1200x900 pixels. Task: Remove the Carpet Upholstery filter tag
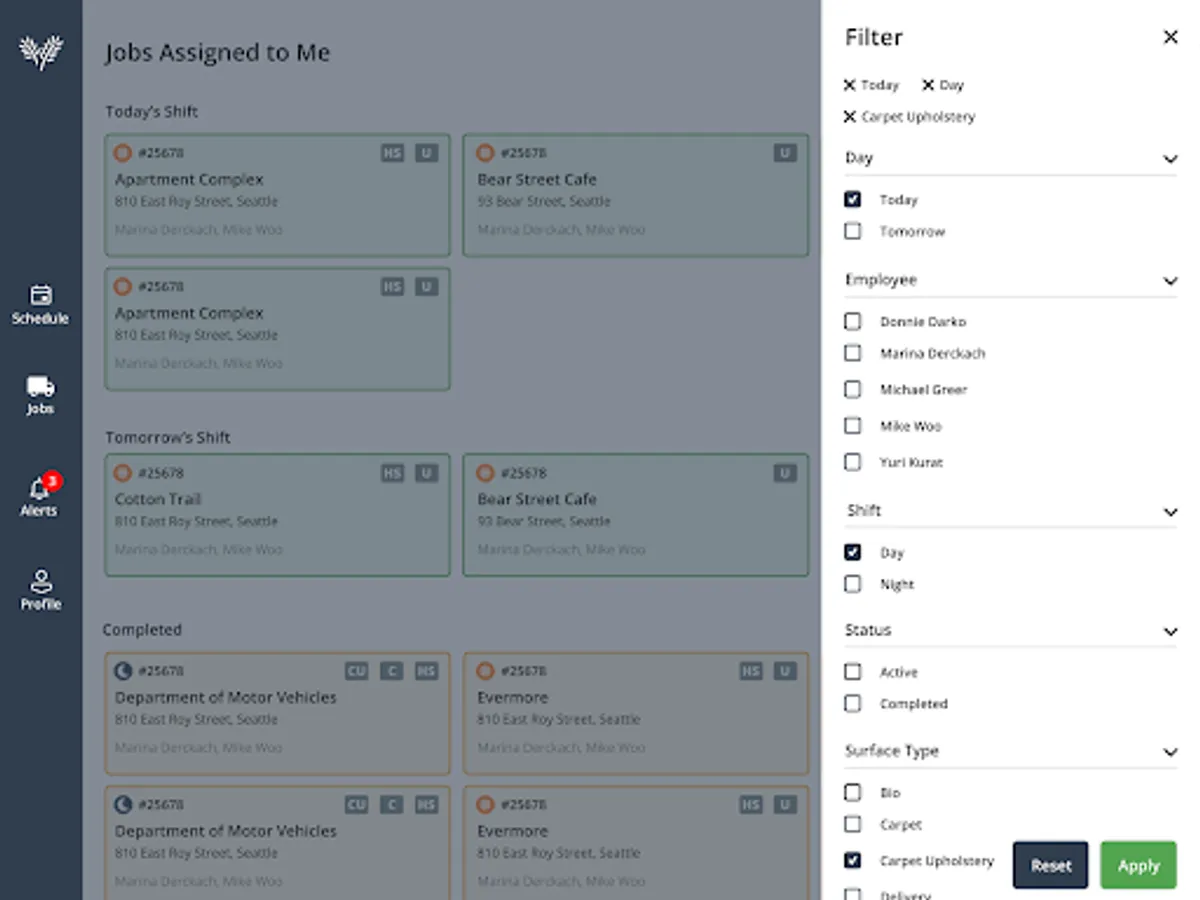pos(850,117)
